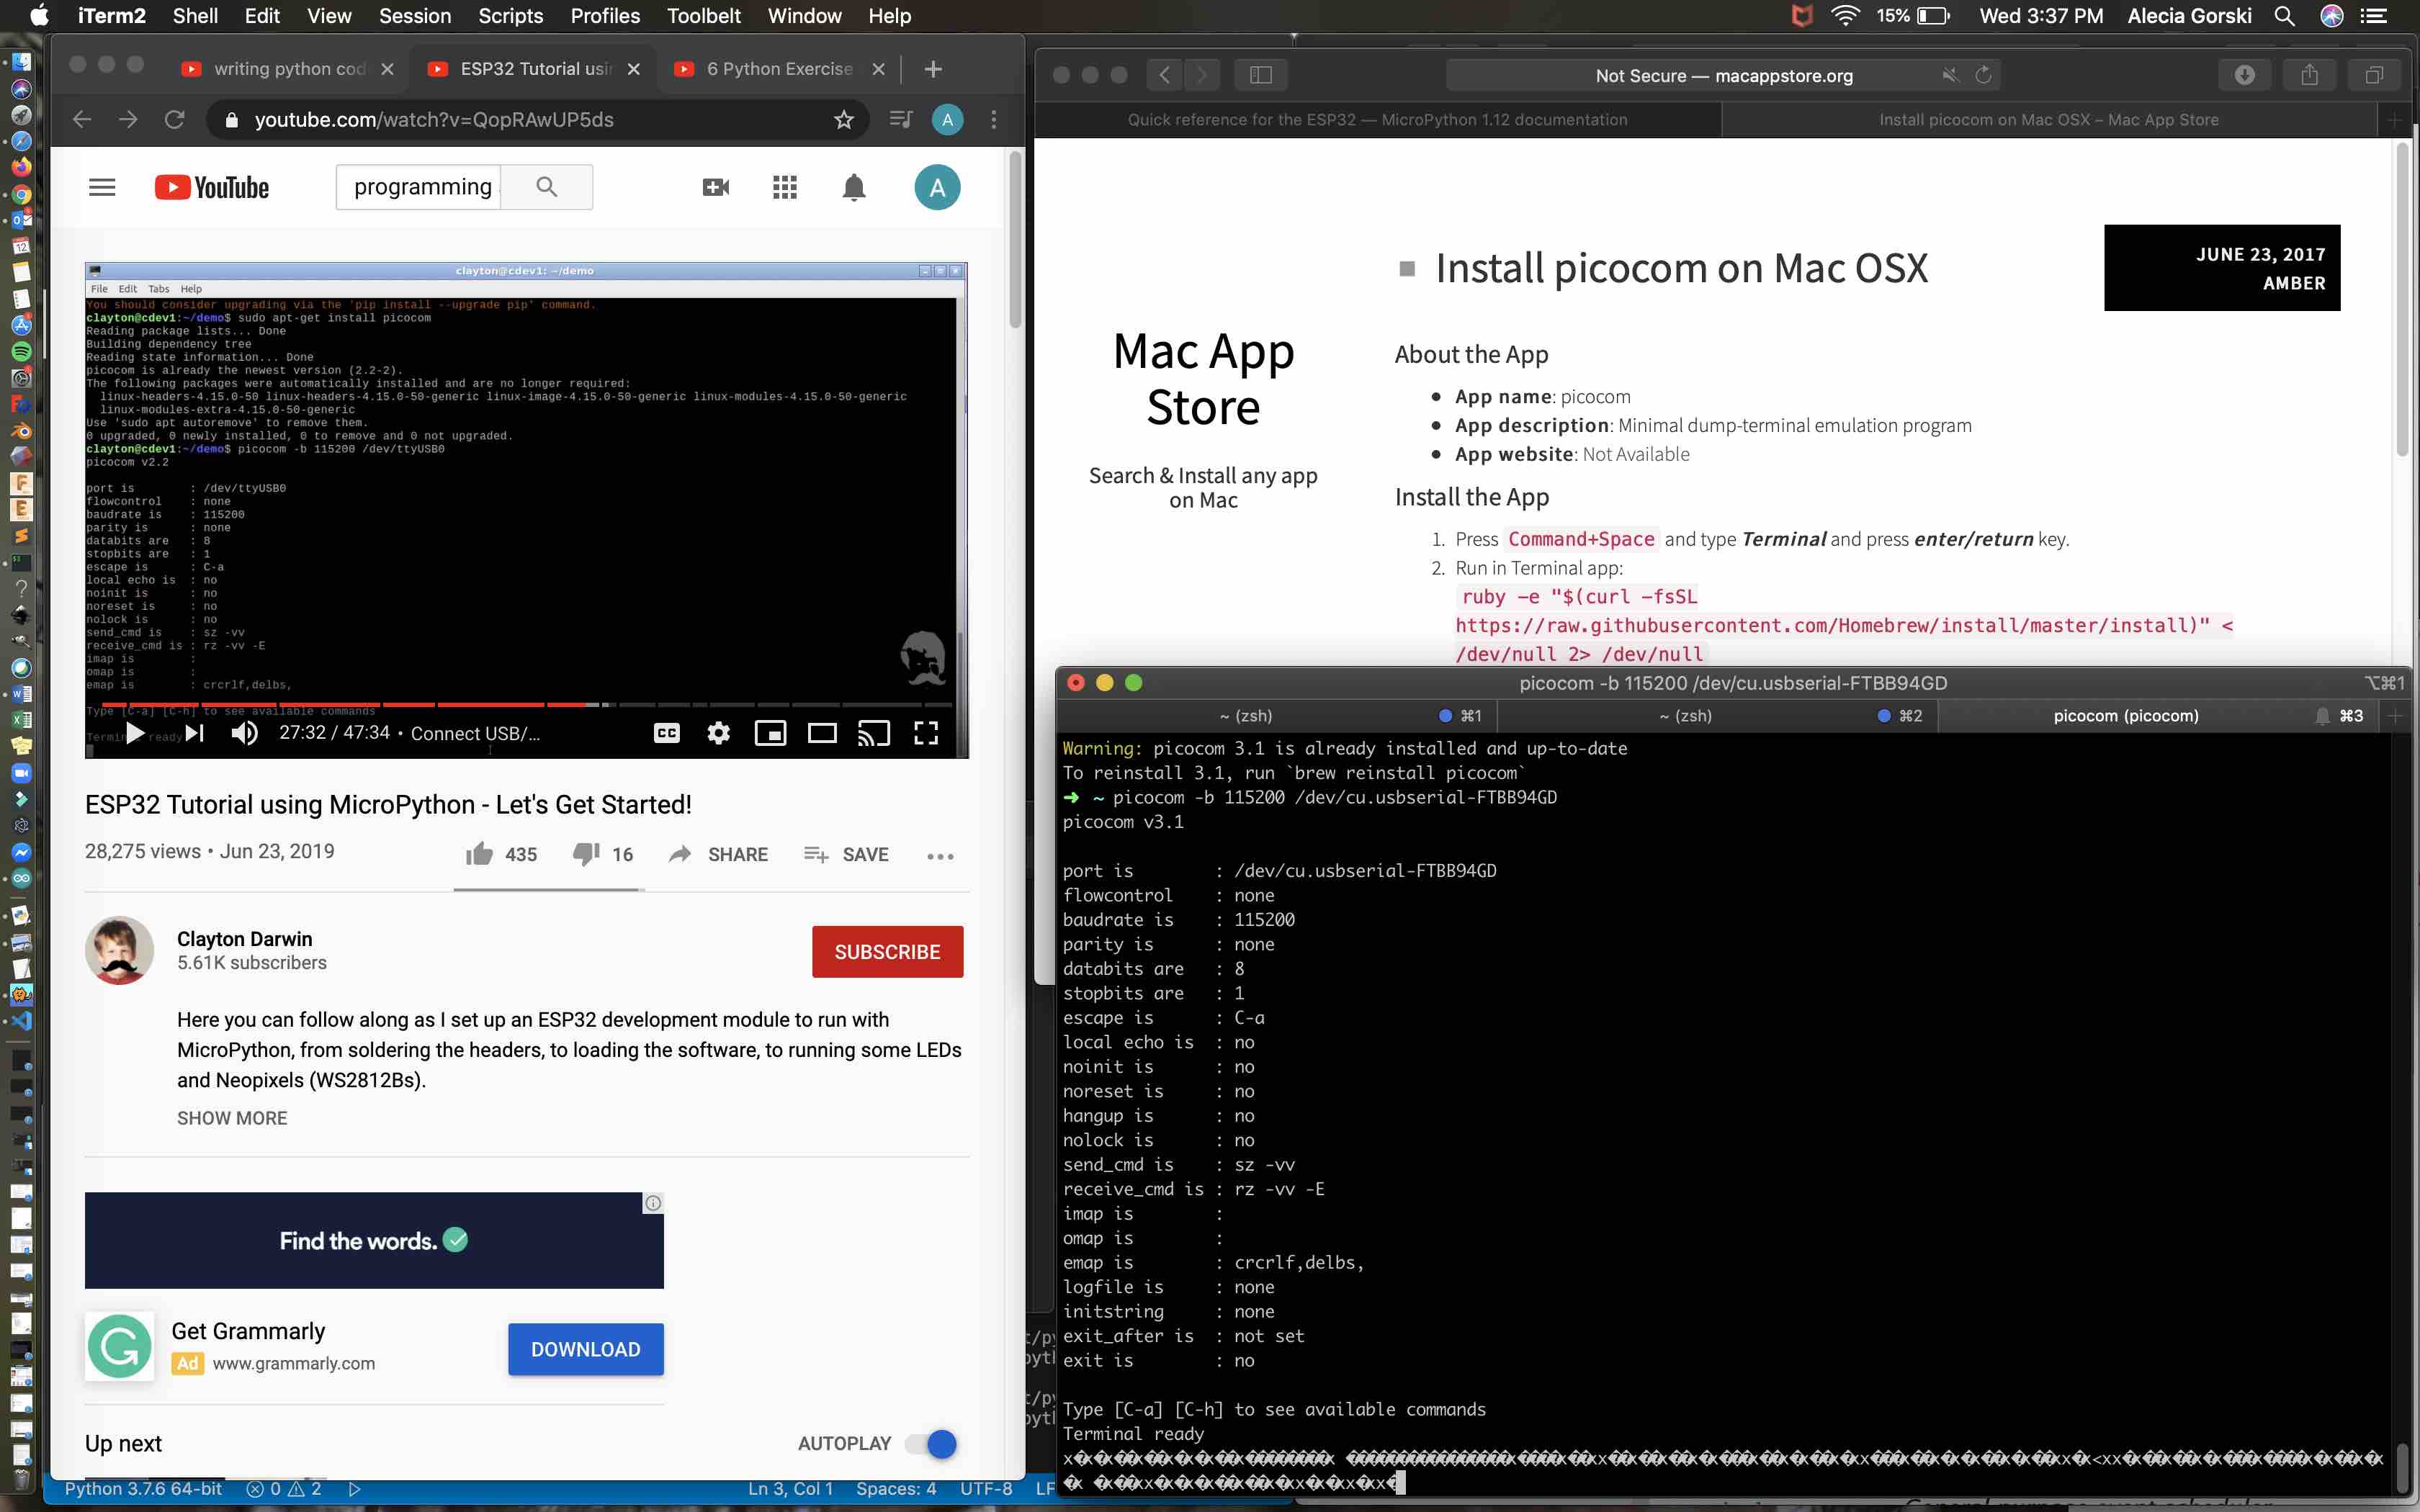Click the YouTube page scrollbar
Image resolution: width=2420 pixels, height=1512 pixels.
point(1015,240)
